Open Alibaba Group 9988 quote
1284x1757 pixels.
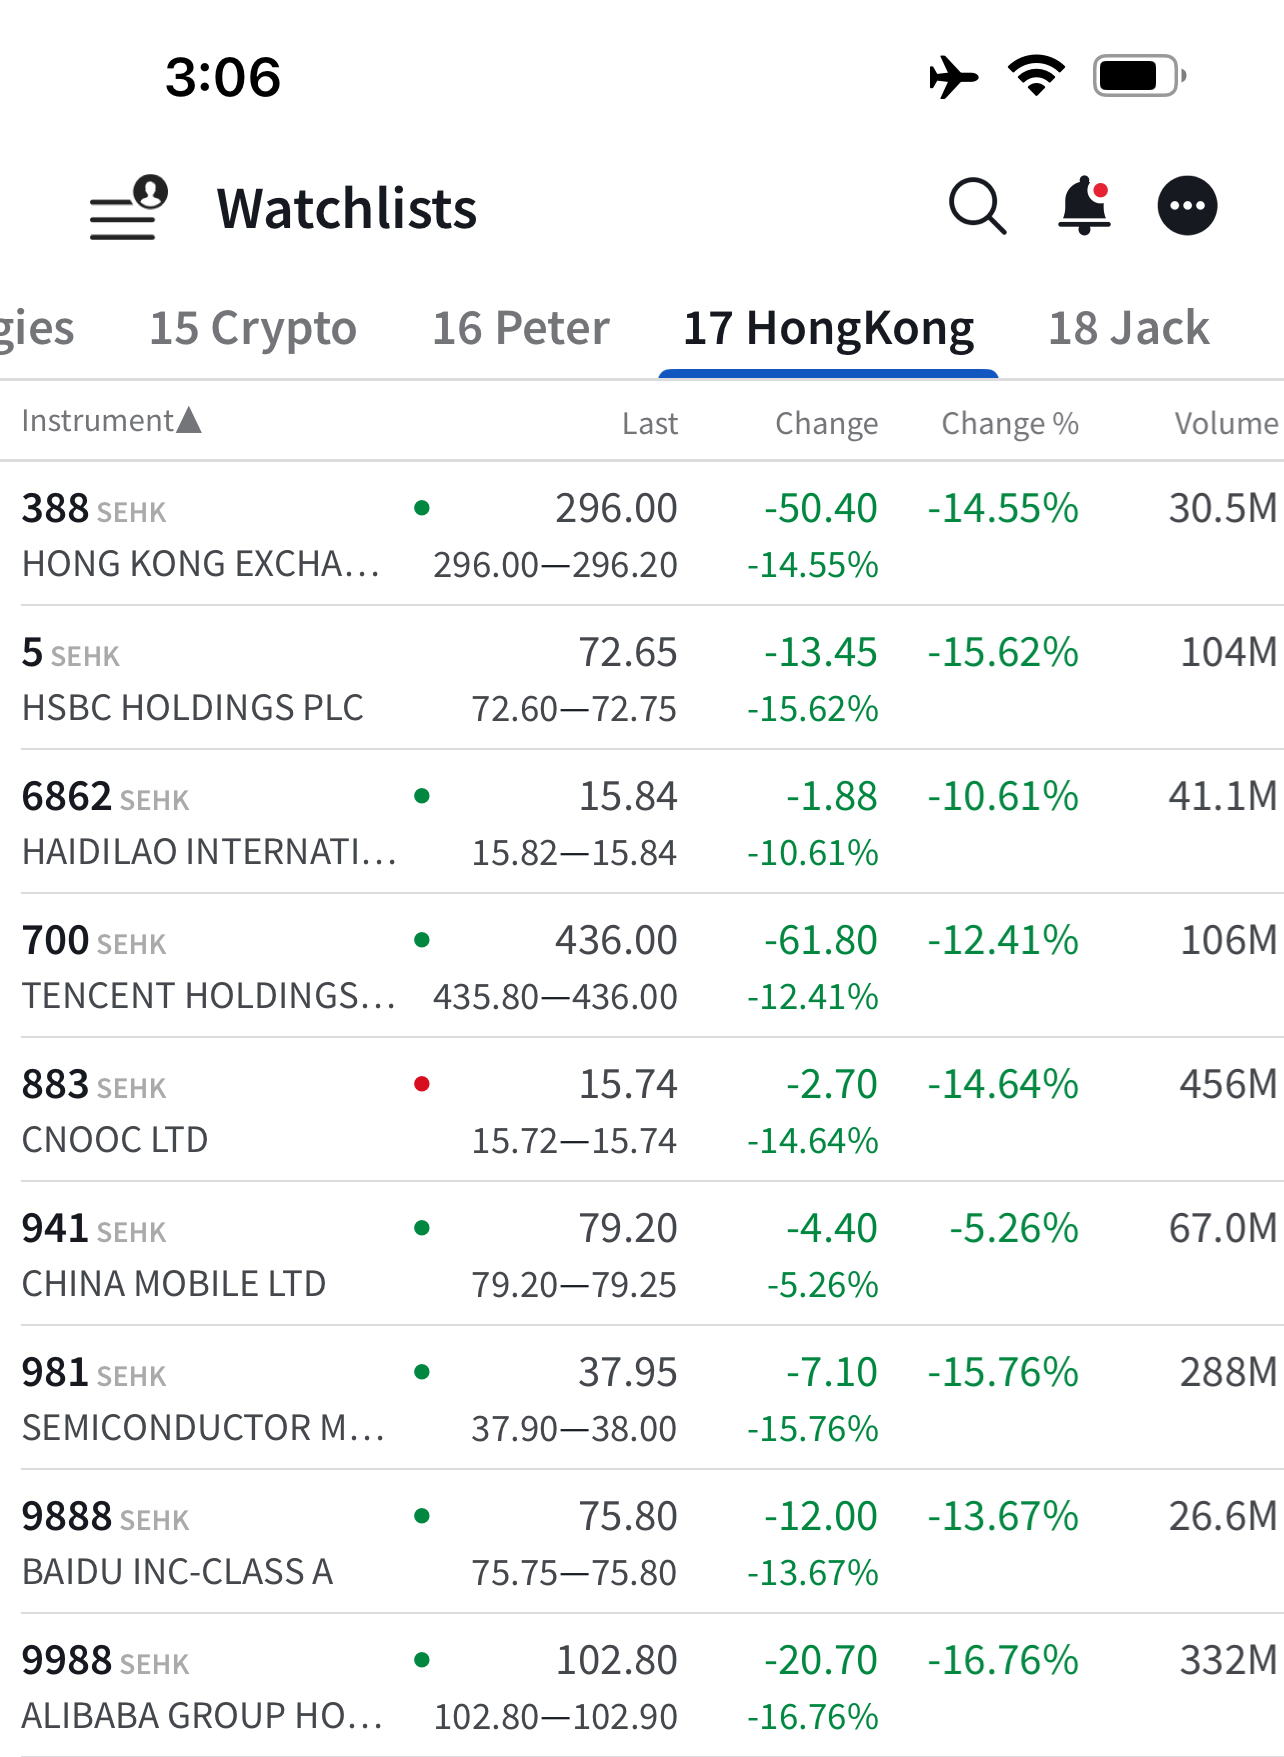pos(203,1687)
